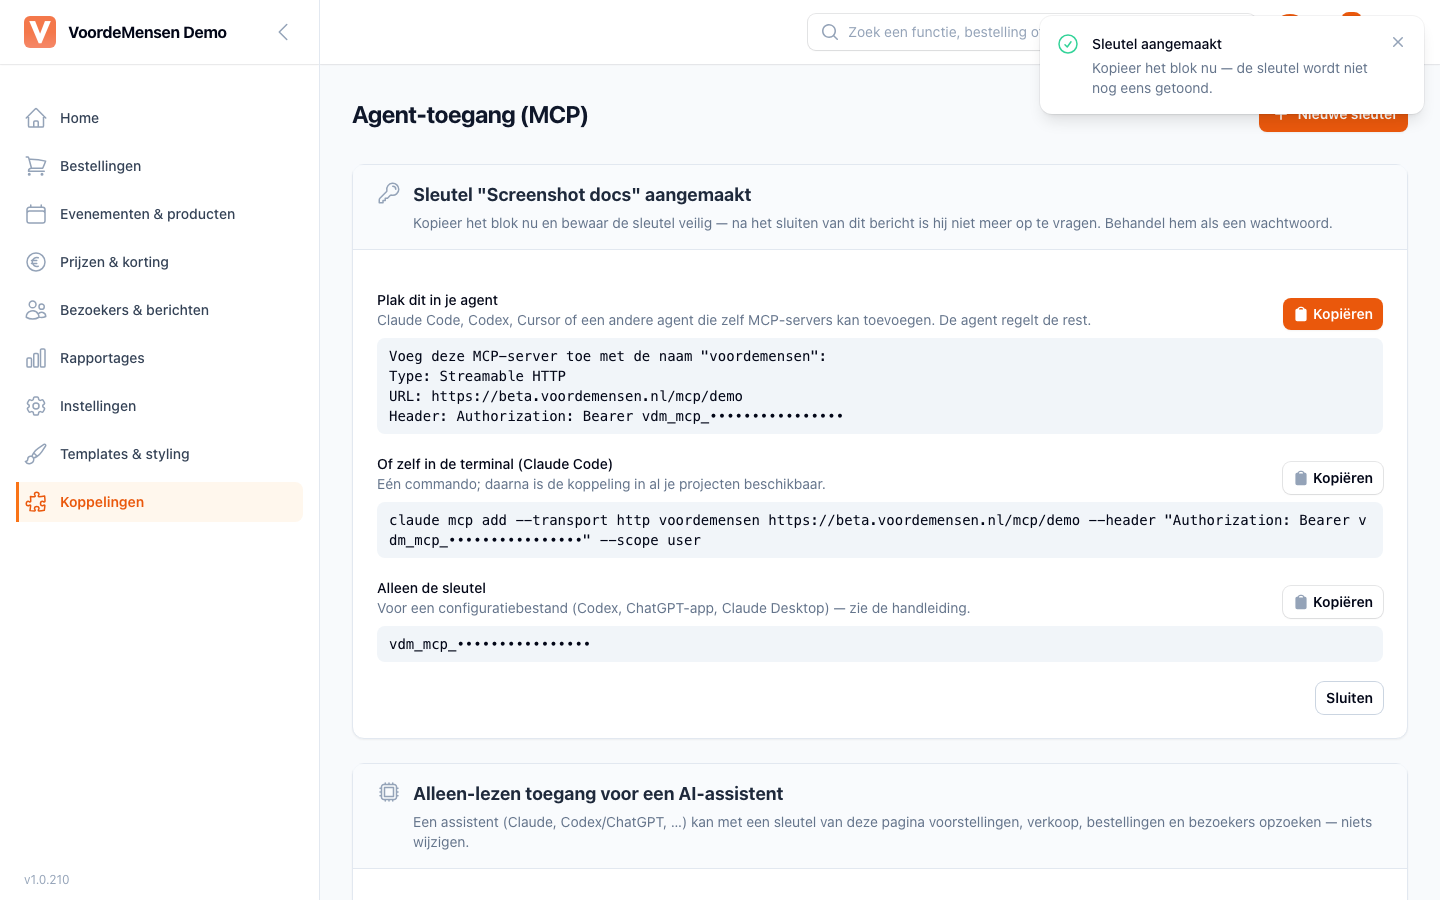The image size is (1440, 900).
Task: Click the Evenementen & producten calendar icon
Action: 36,214
